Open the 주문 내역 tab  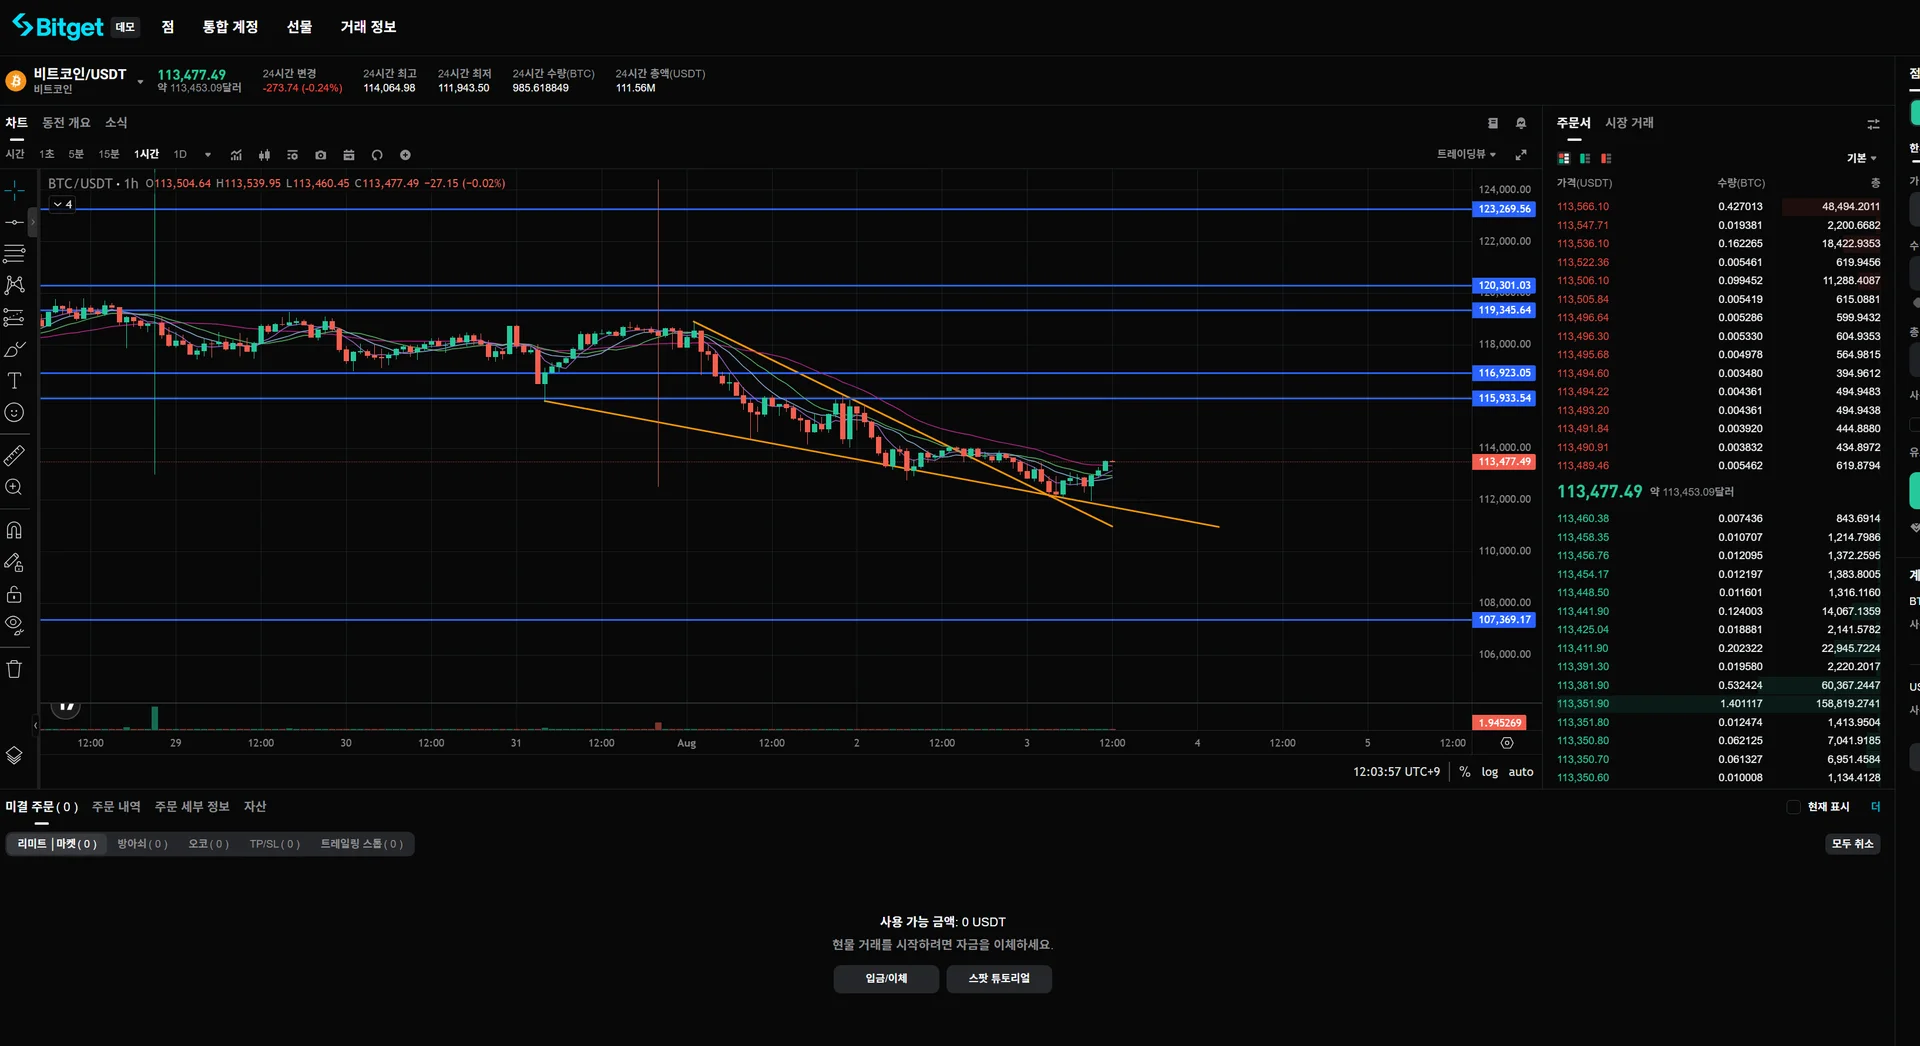coord(116,807)
